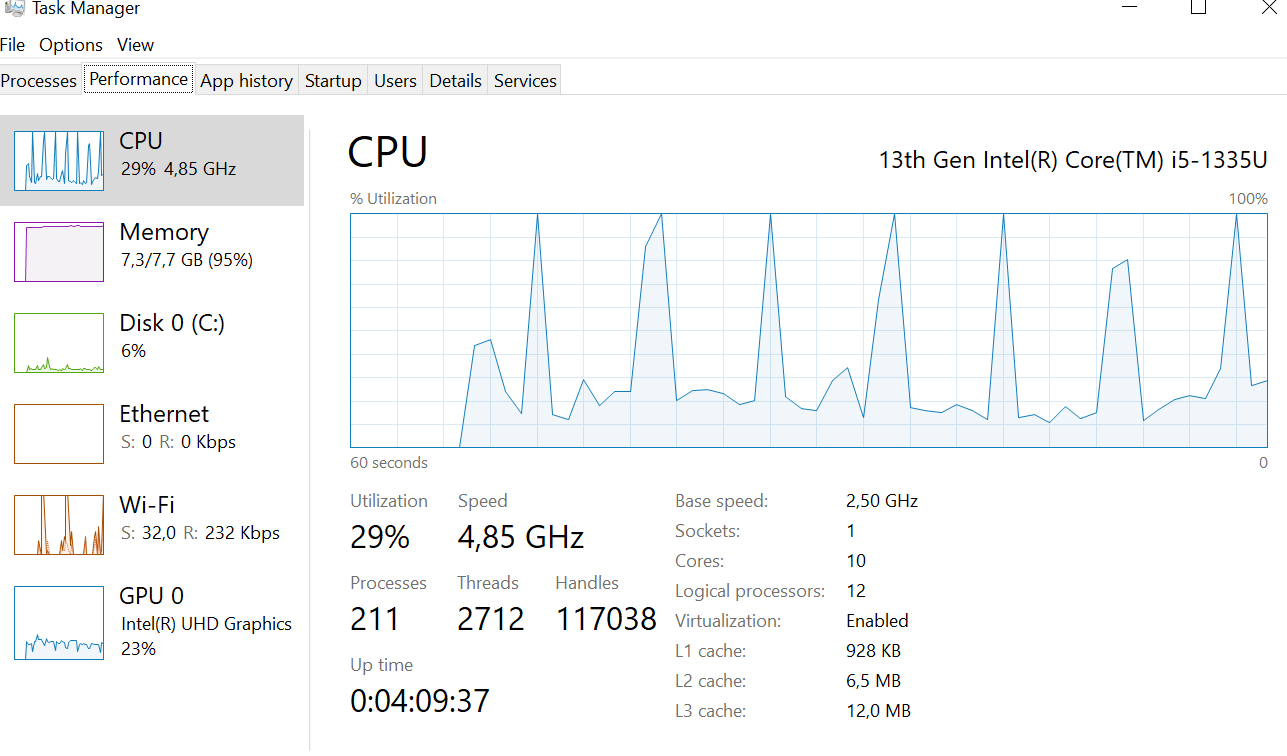Open the Users tab
The height and width of the screenshot is (756, 1287).
click(395, 81)
